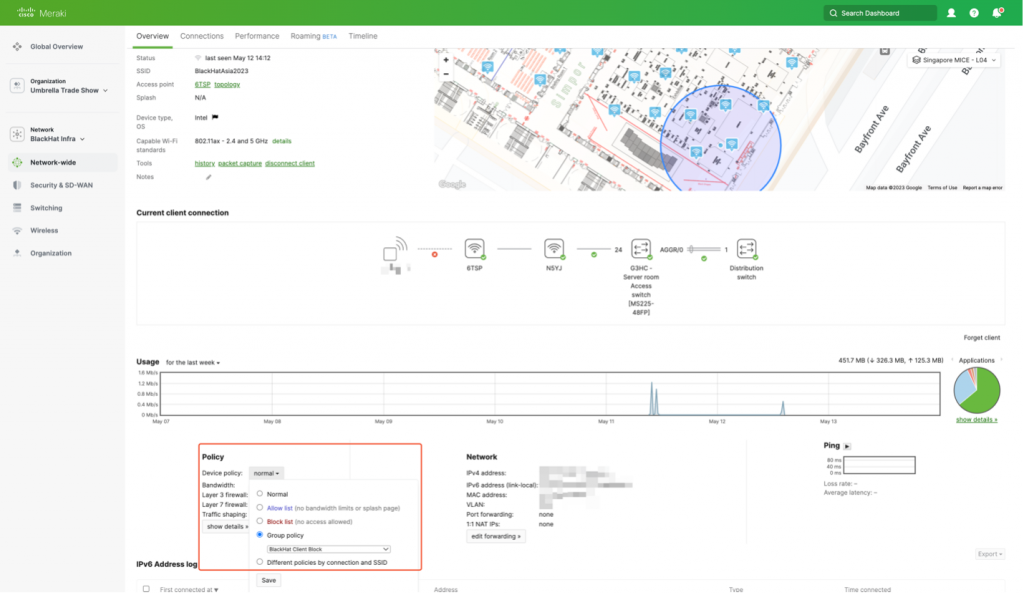Open the help question mark icon

(x=973, y=13)
